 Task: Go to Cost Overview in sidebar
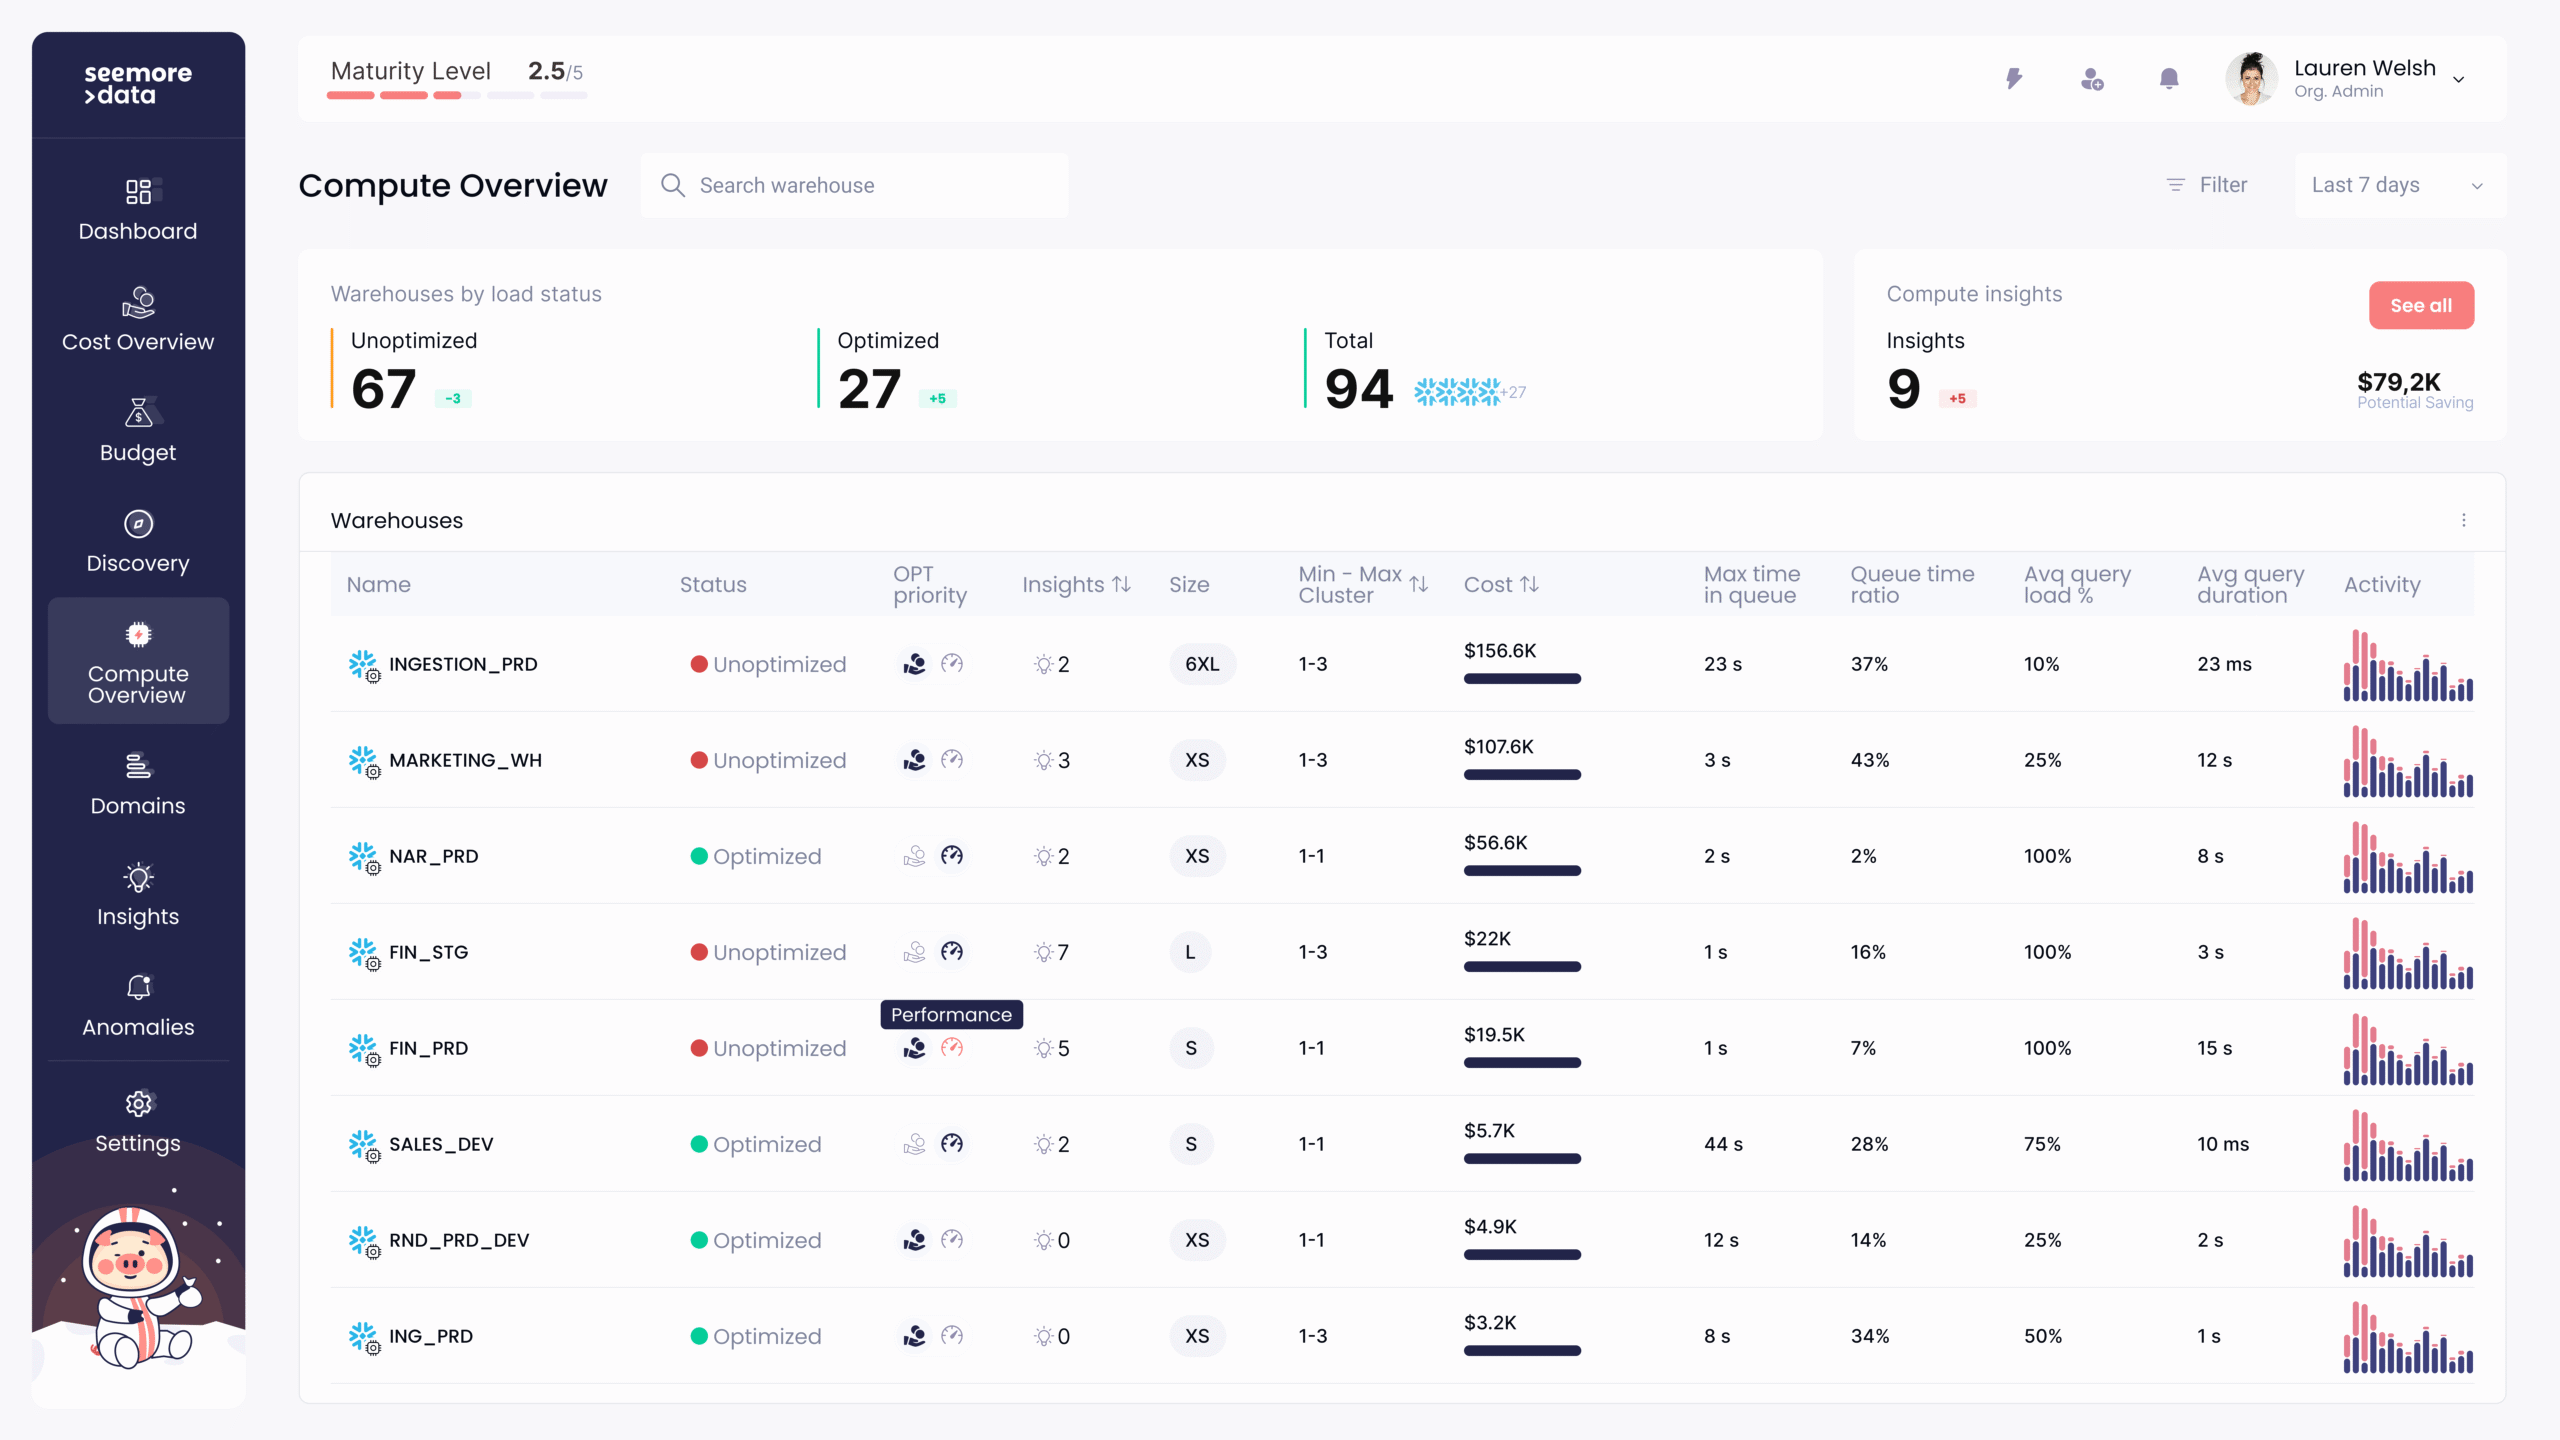tap(138, 321)
